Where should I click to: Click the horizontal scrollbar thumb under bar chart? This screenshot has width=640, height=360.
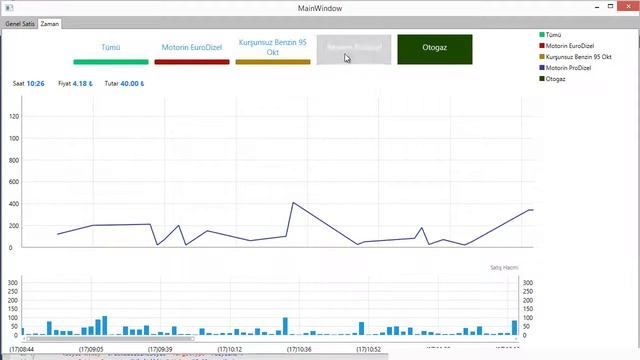[x=111, y=339]
